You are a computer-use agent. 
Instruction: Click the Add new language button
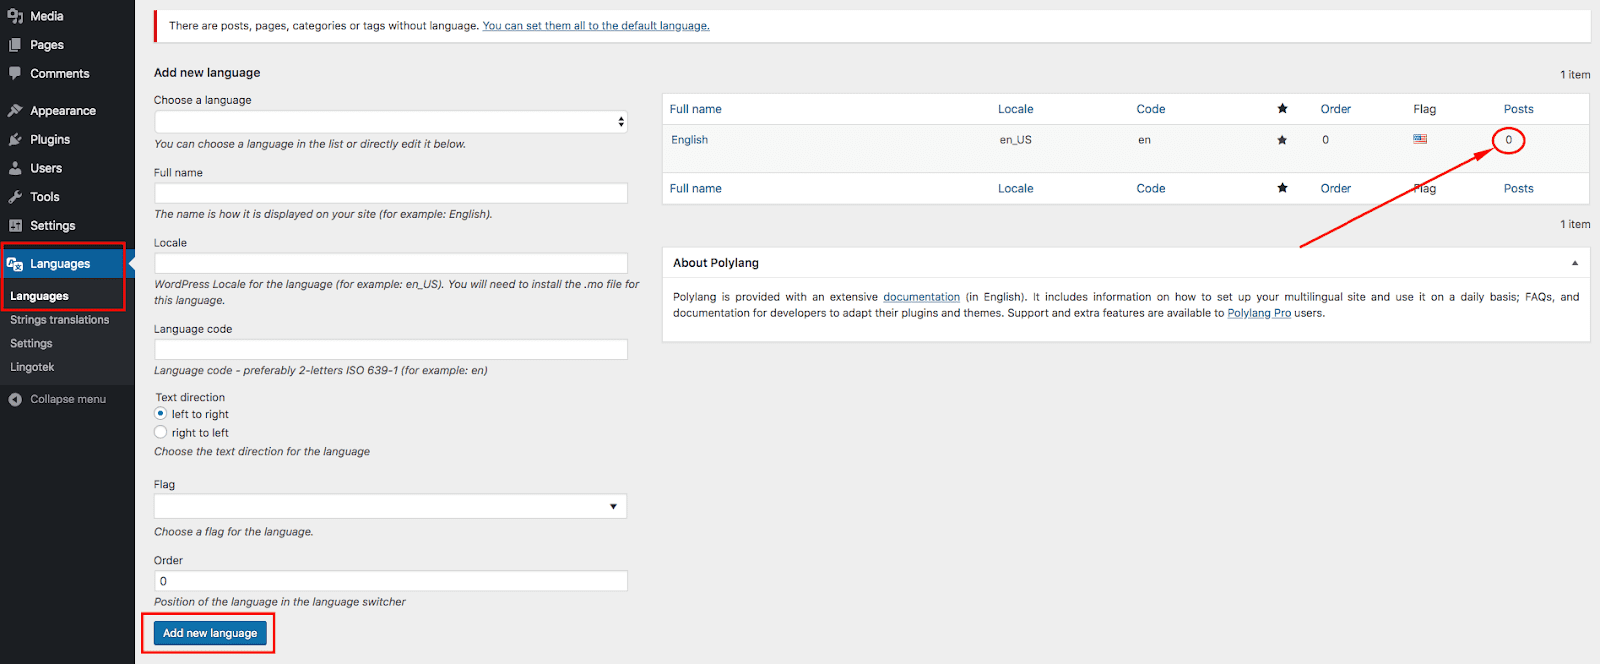pyautogui.click(x=210, y=633)
